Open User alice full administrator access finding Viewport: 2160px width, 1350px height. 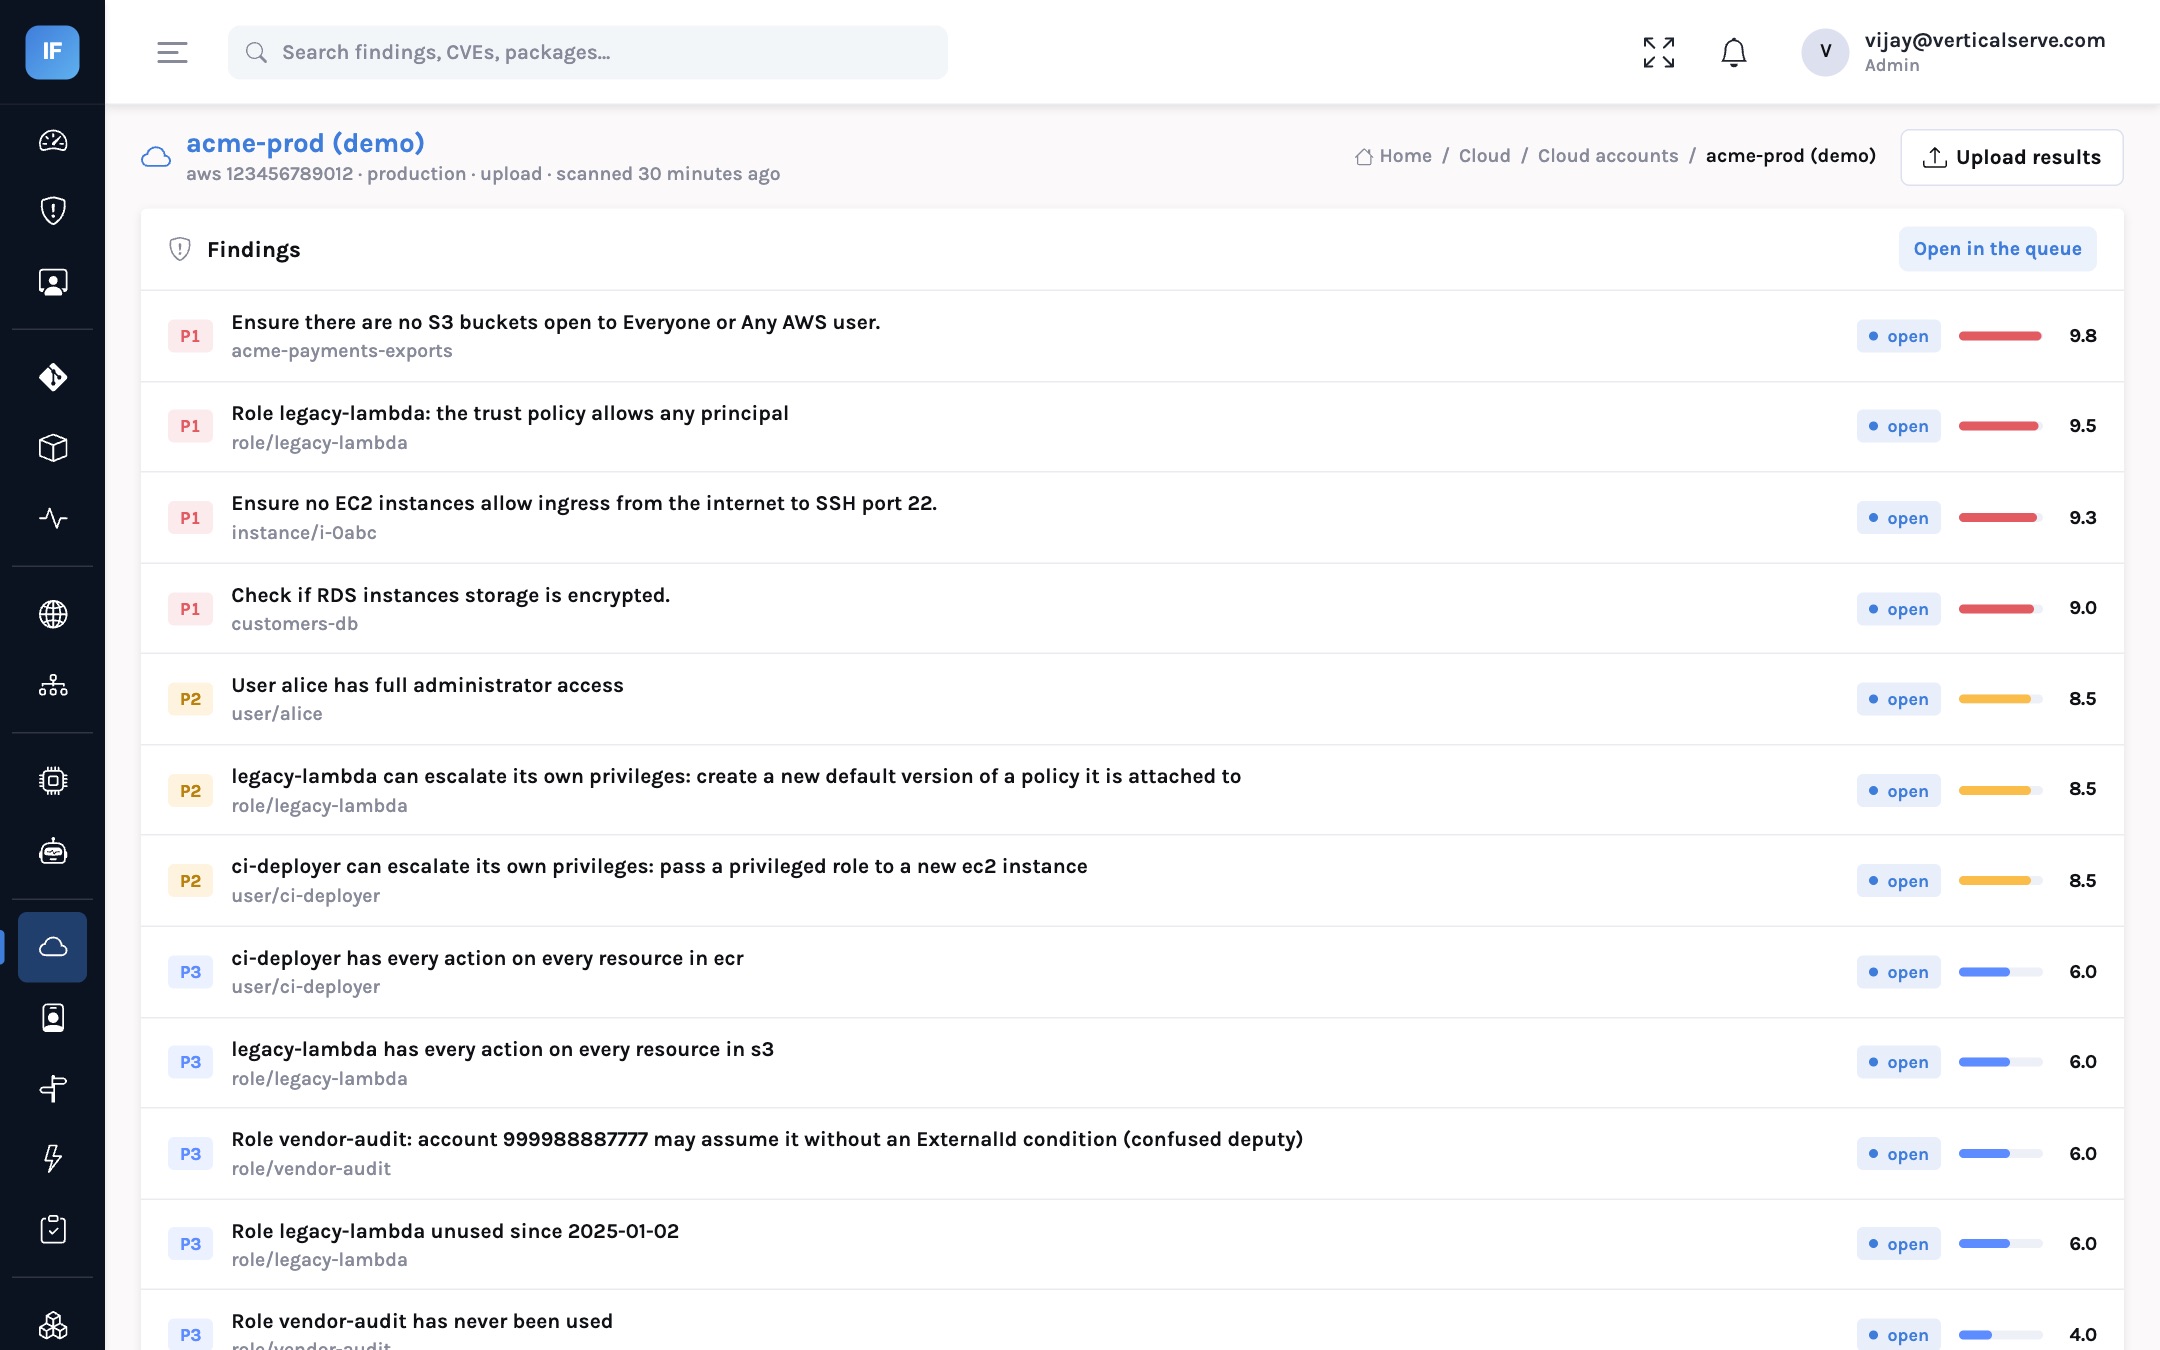click(1132, 699)
